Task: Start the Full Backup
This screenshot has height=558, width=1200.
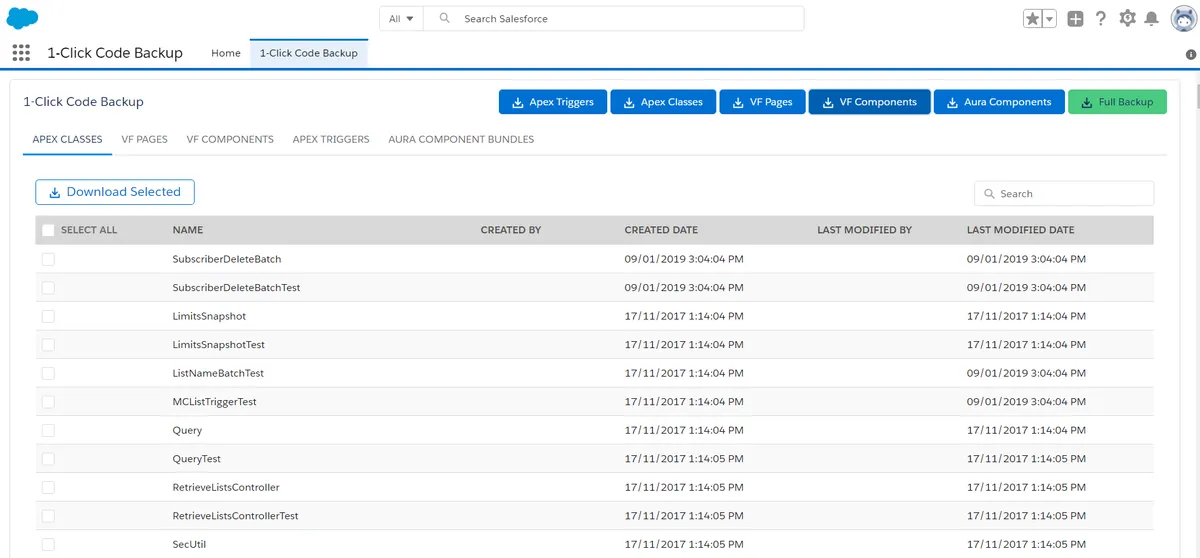Action: (1117, 102)
